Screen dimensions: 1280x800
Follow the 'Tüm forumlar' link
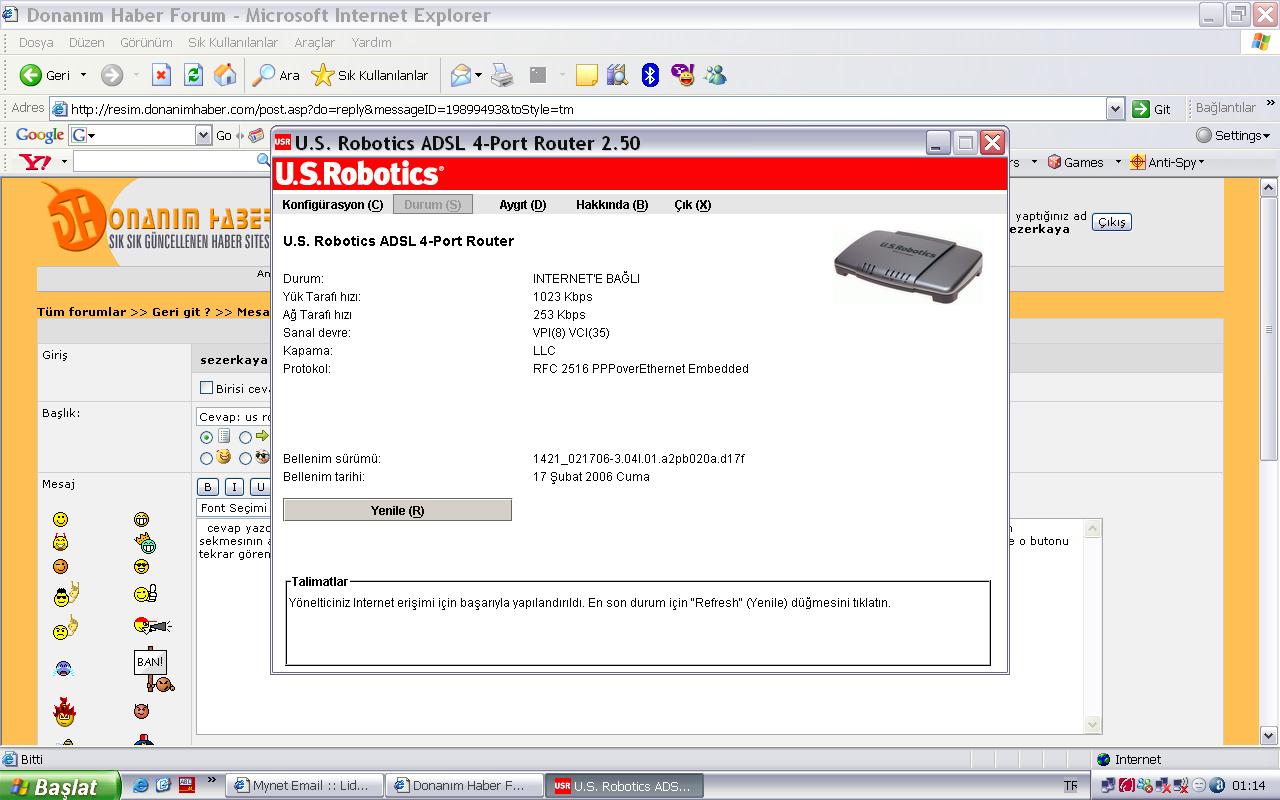coord(82,312)
